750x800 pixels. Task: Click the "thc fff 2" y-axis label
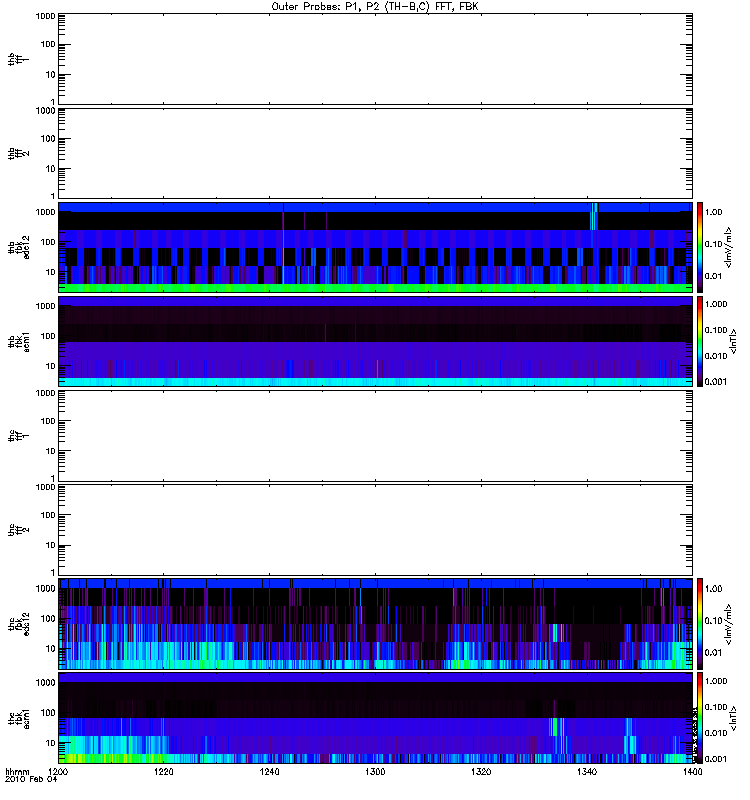point(18,530)
